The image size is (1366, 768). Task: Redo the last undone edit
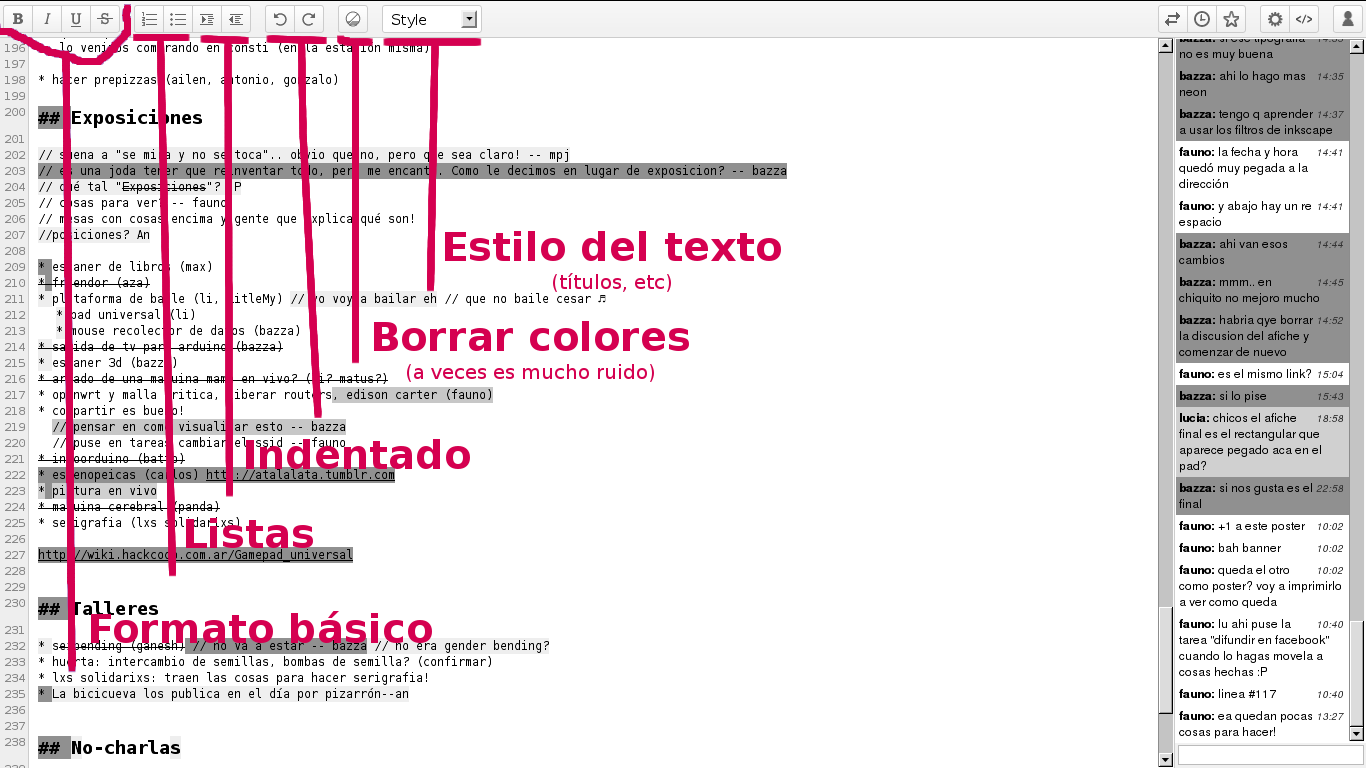tap(309, 19)
